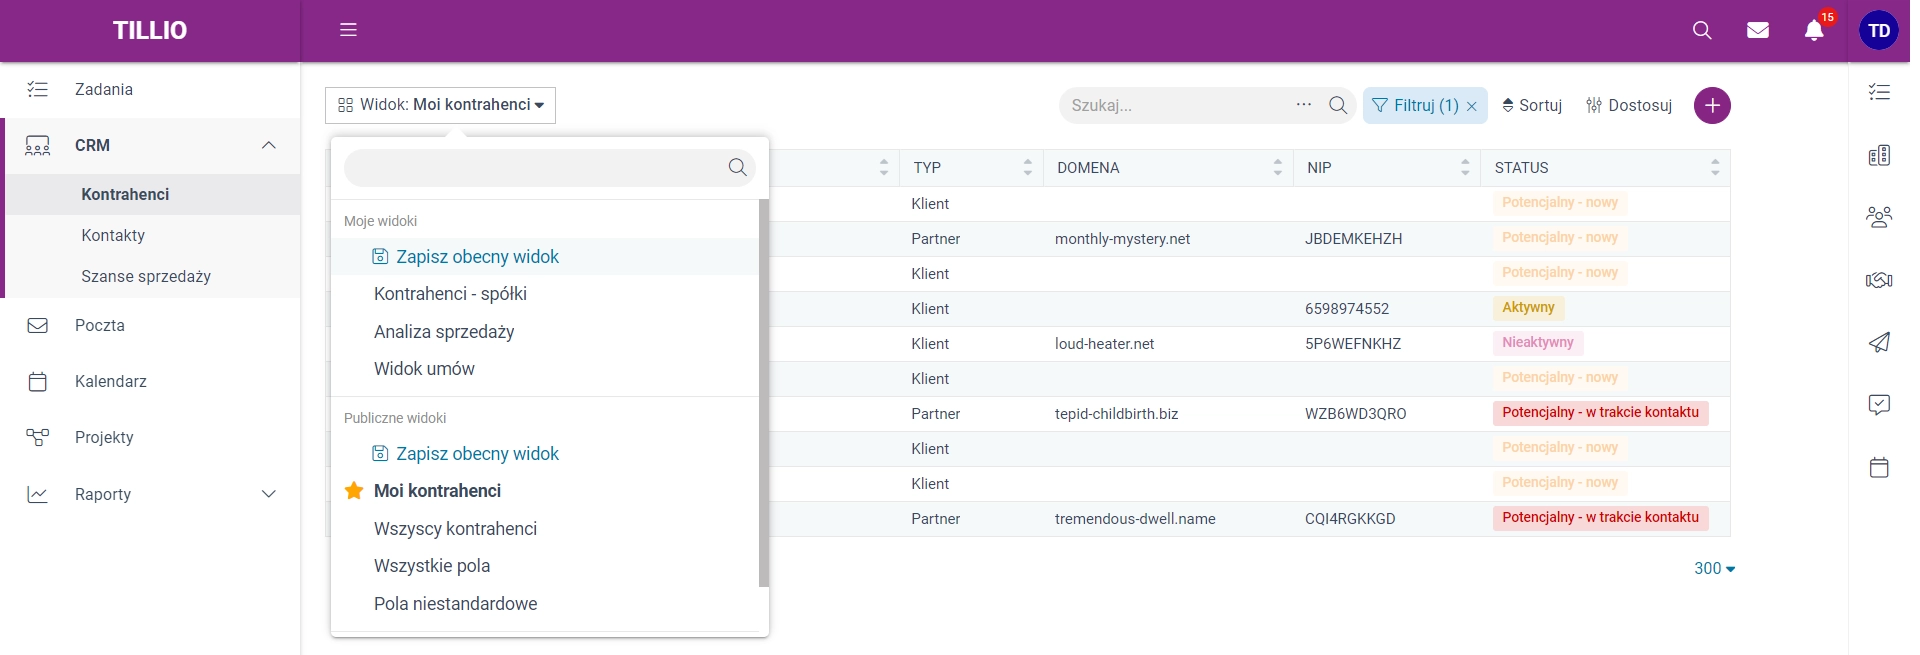Open right sidebar companies building icon

pos(1879,155)
